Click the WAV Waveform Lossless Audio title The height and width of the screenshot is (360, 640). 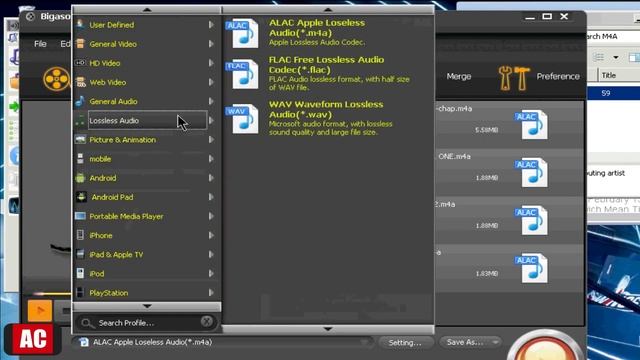[326, 109]
